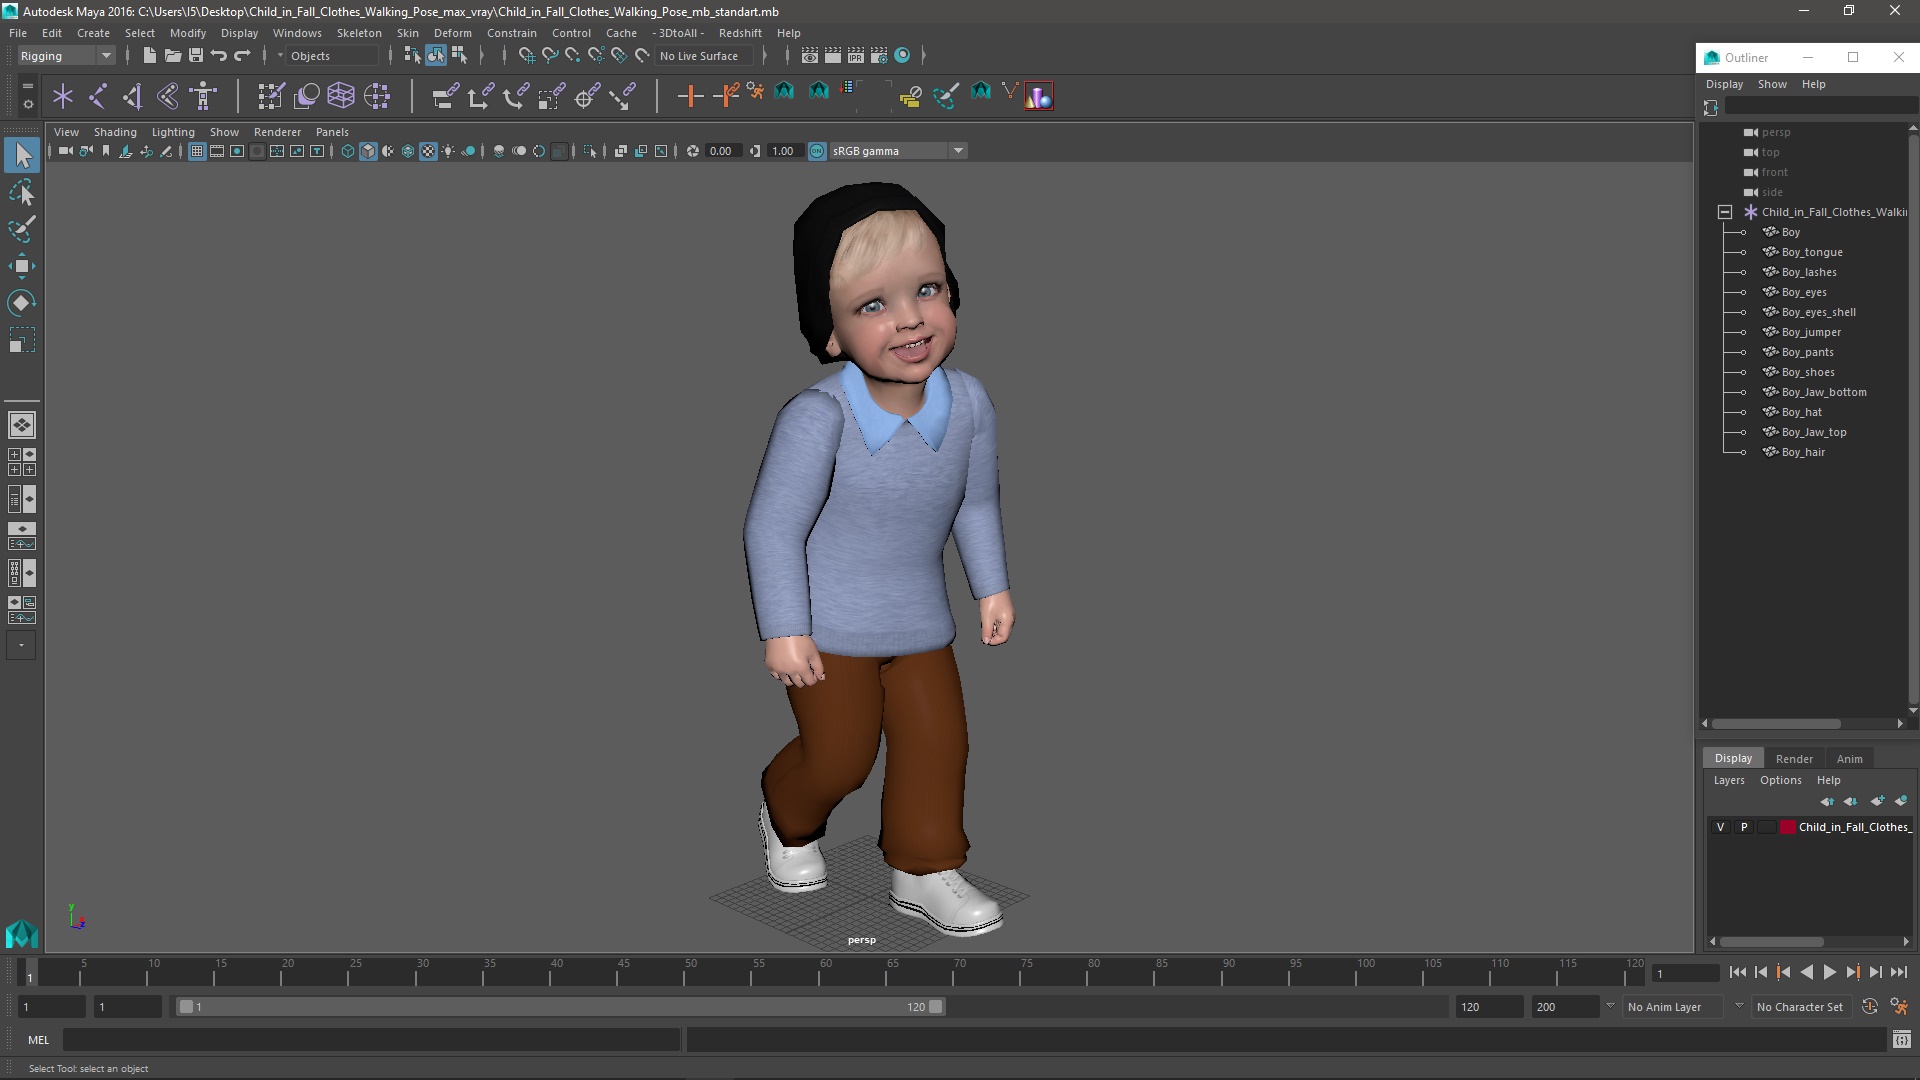Select Boy_jumper in the Outliner
The image size is (1920, 1080).
[1810, 332]
